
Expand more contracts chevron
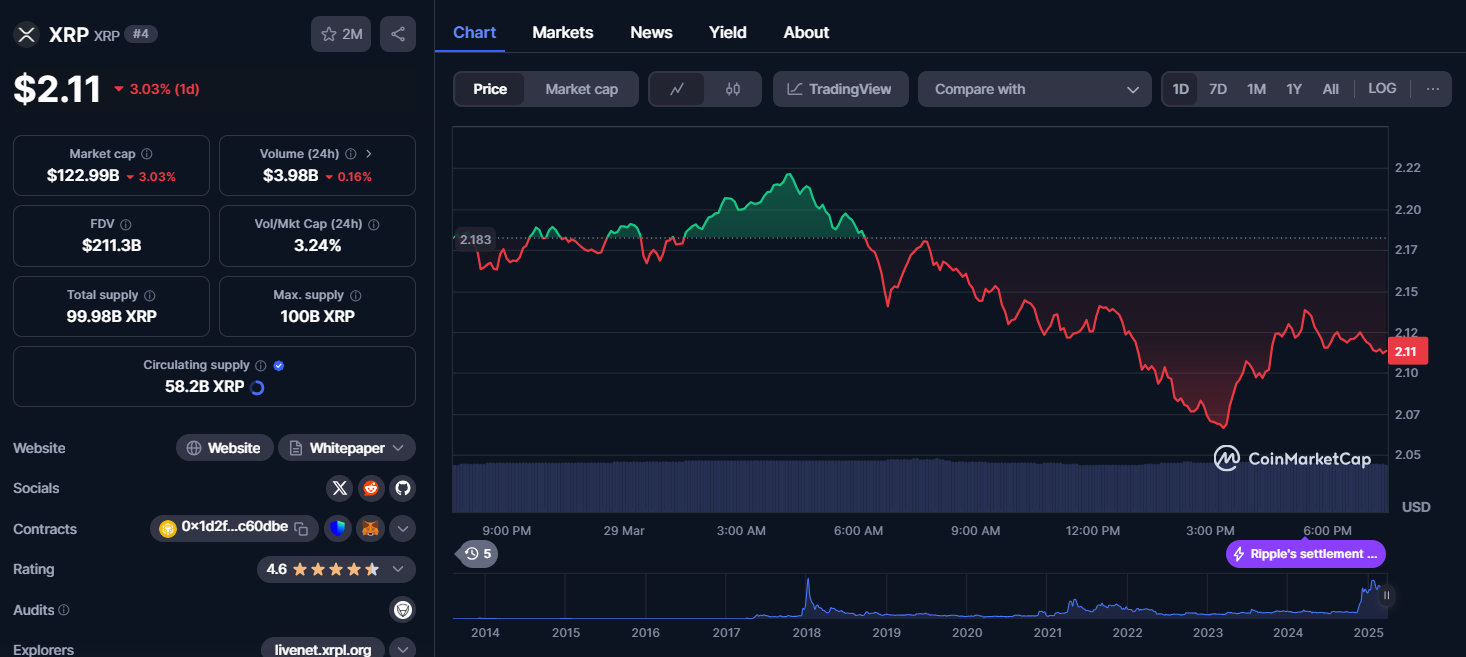click(x=402, y=528)
